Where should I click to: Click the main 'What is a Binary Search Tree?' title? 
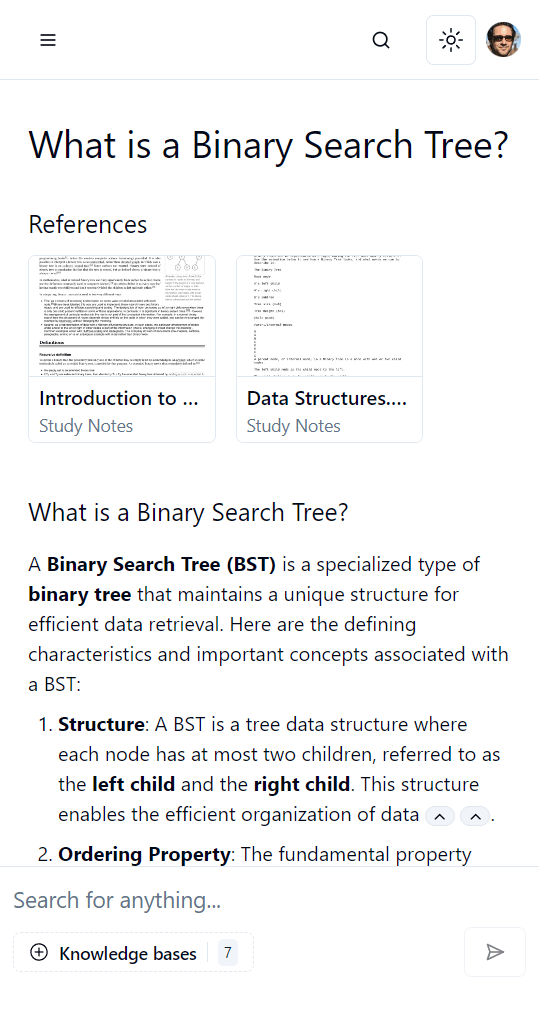[269, 145]
